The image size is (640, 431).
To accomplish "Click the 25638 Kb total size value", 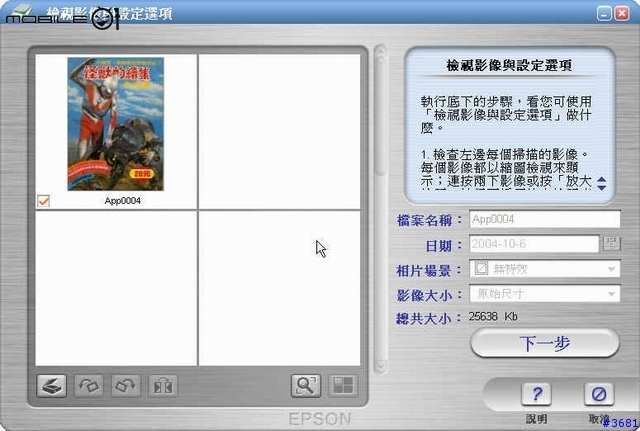I will tap(493, 317).
